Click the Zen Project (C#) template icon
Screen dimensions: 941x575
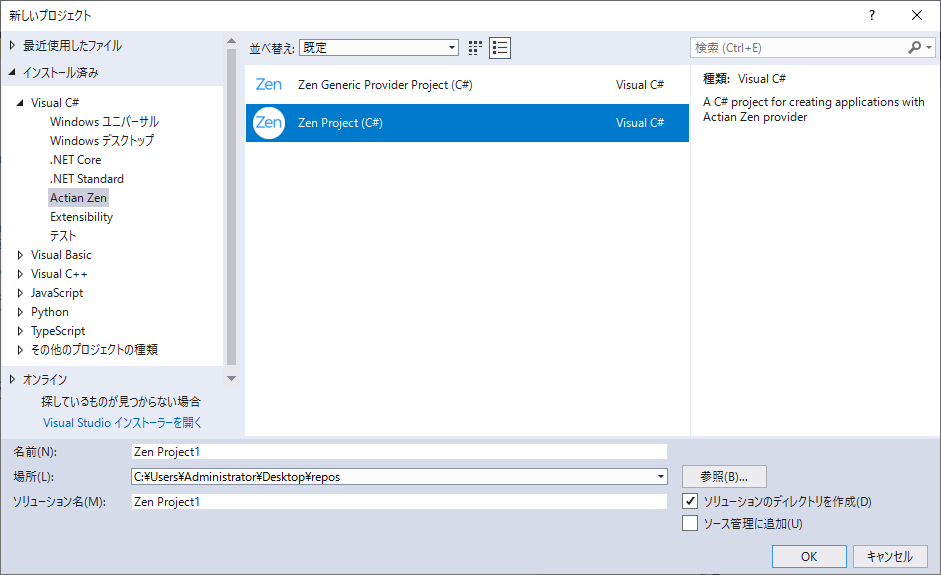[x=268, y=123]
